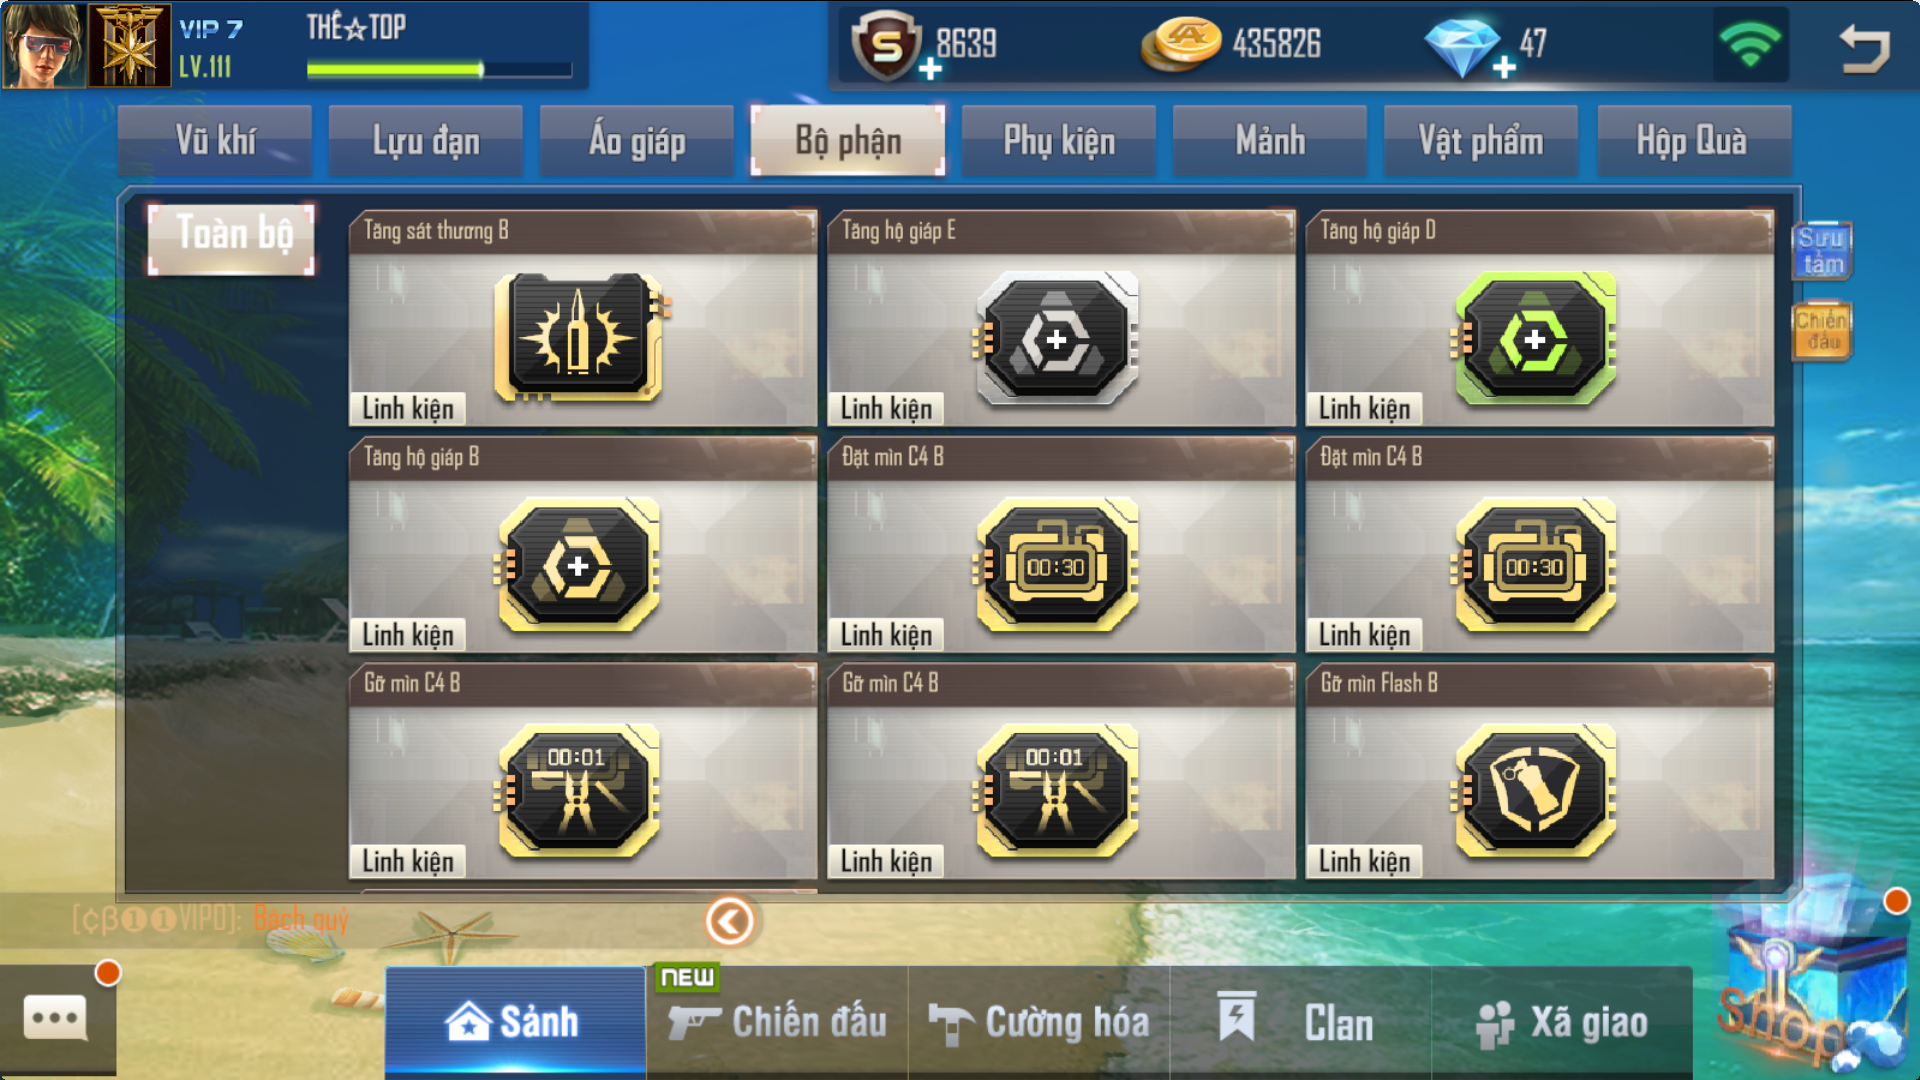Select the Tăng sát thương B bullet icon

coord(580,337)
